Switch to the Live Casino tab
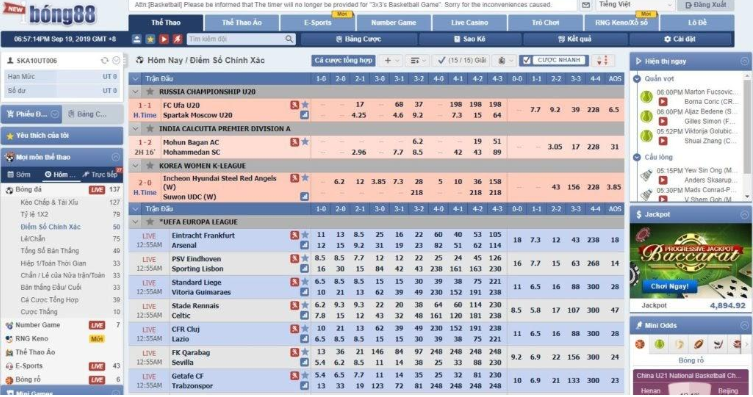Screen dimensions: 753x397 tap(469, 23)
